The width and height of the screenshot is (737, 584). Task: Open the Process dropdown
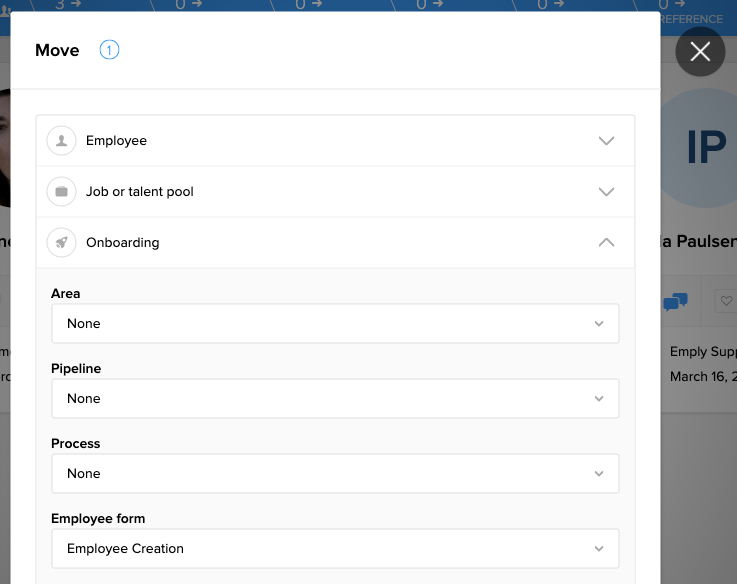pyautogui.click(x=335, y=474)
